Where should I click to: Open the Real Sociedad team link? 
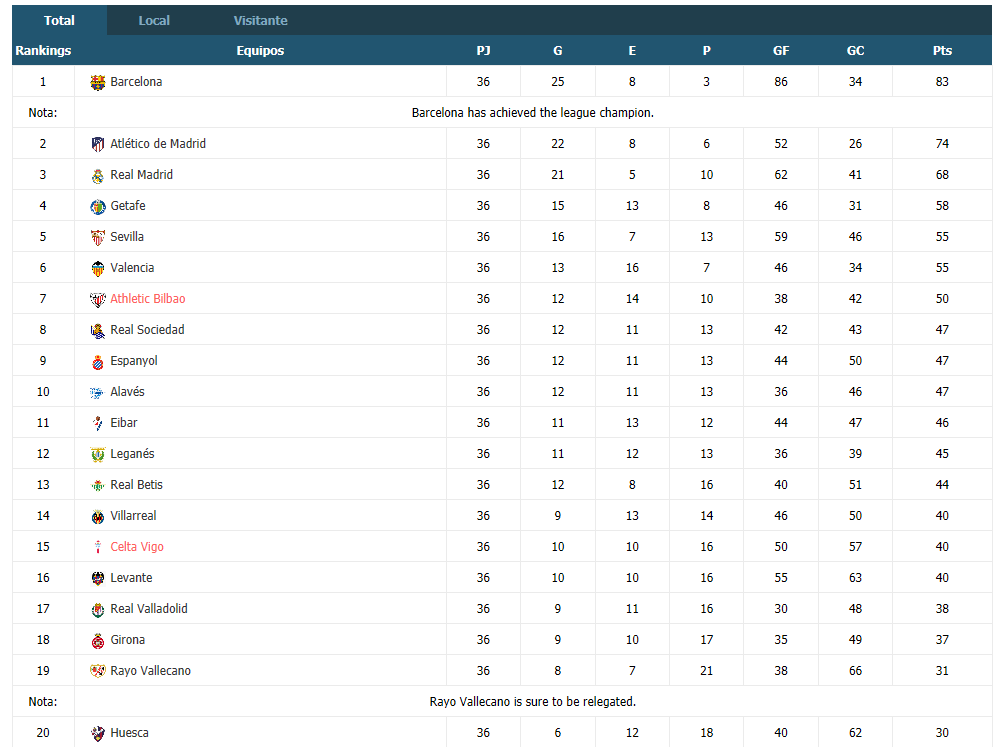[147, 329]
